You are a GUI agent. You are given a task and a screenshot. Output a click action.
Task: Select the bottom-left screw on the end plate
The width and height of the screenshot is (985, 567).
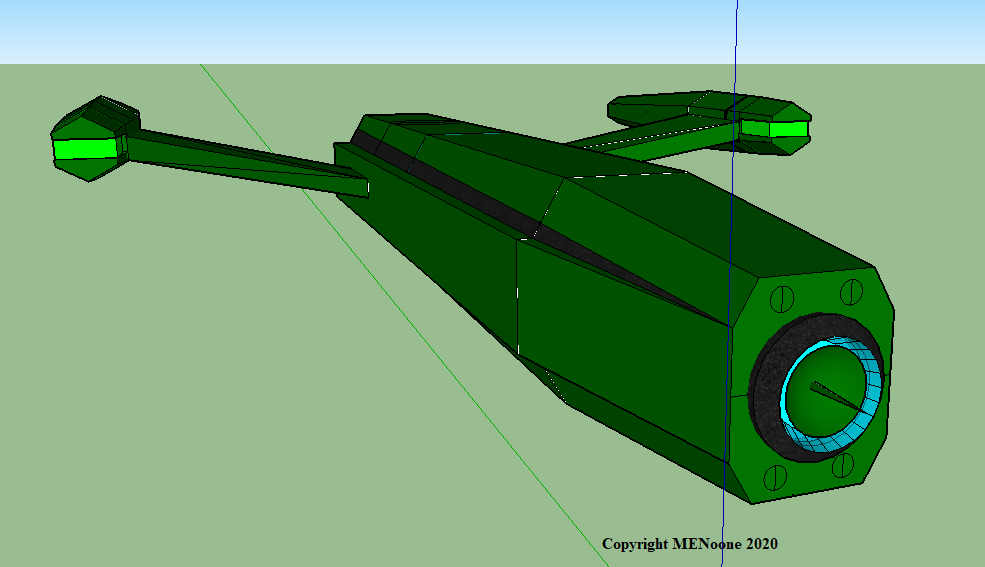click(775, 478)
